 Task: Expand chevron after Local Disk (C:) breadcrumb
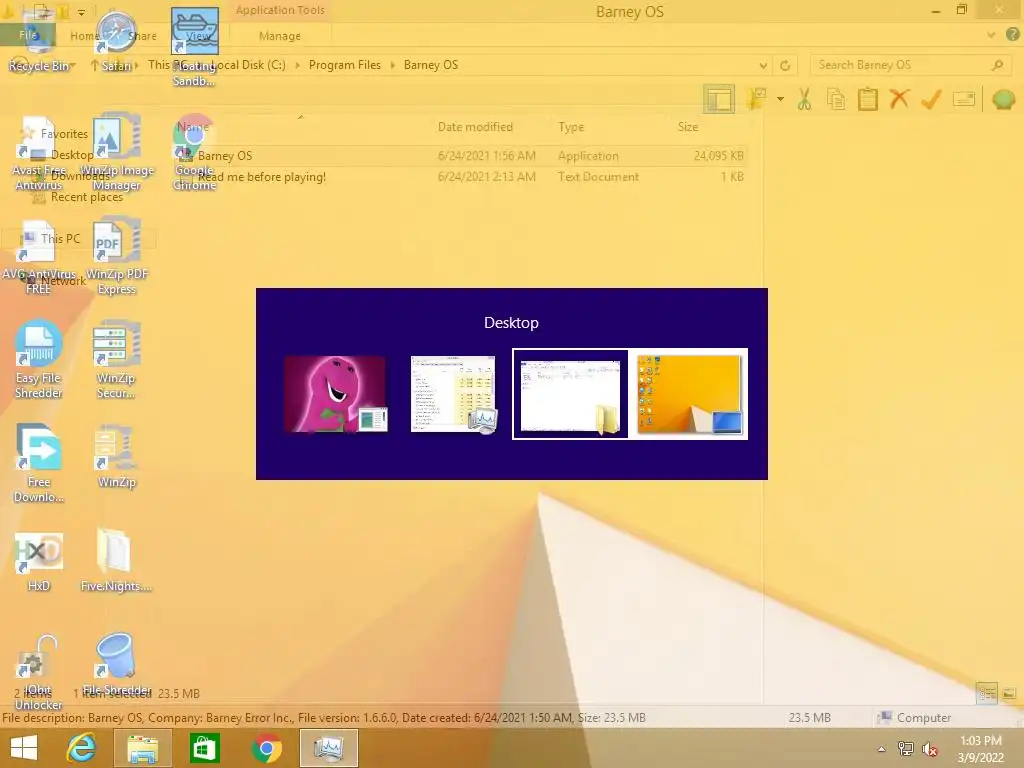297,65
